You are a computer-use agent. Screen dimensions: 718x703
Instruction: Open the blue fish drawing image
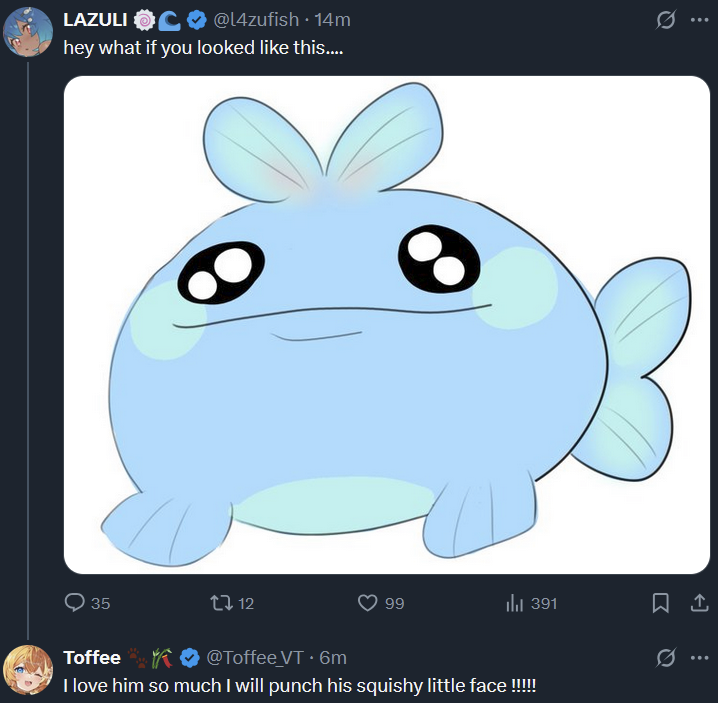coord(387,325)
